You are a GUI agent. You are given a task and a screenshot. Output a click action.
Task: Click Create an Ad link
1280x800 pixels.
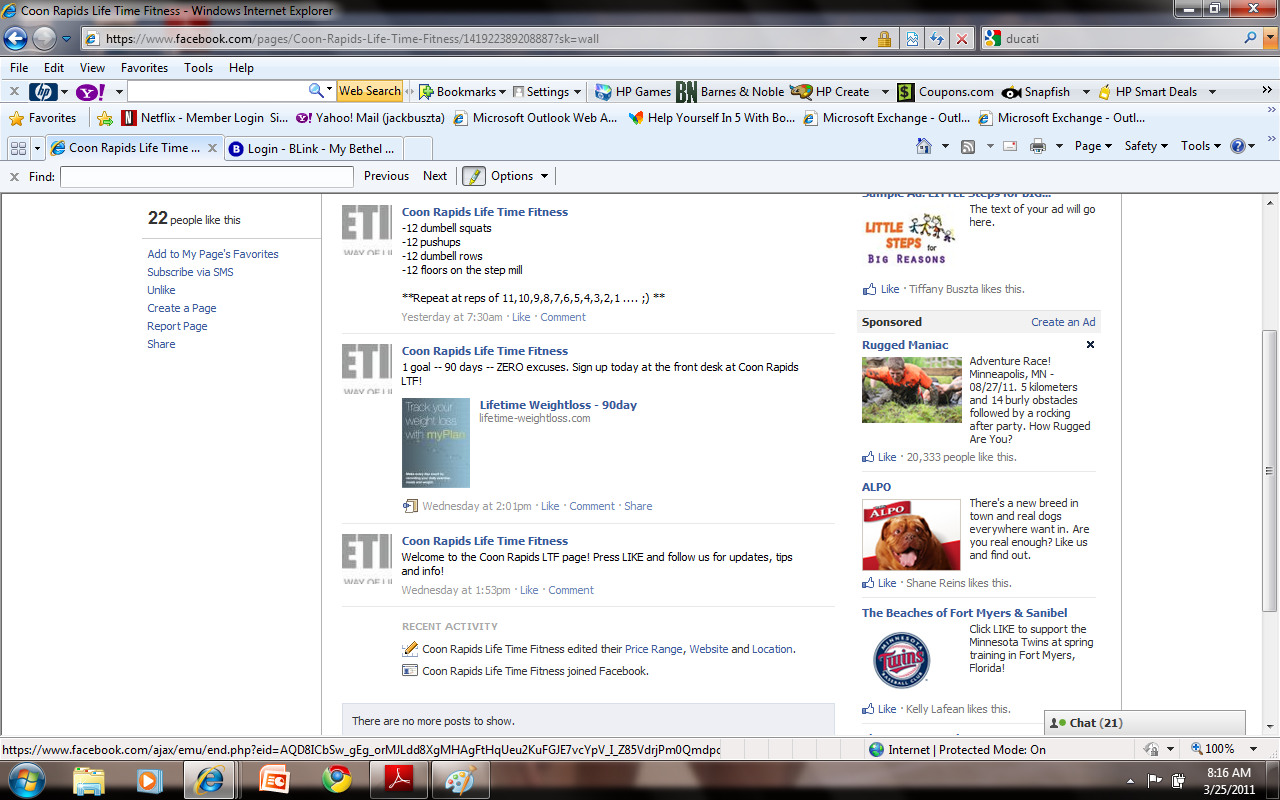tap(1063, 322)
